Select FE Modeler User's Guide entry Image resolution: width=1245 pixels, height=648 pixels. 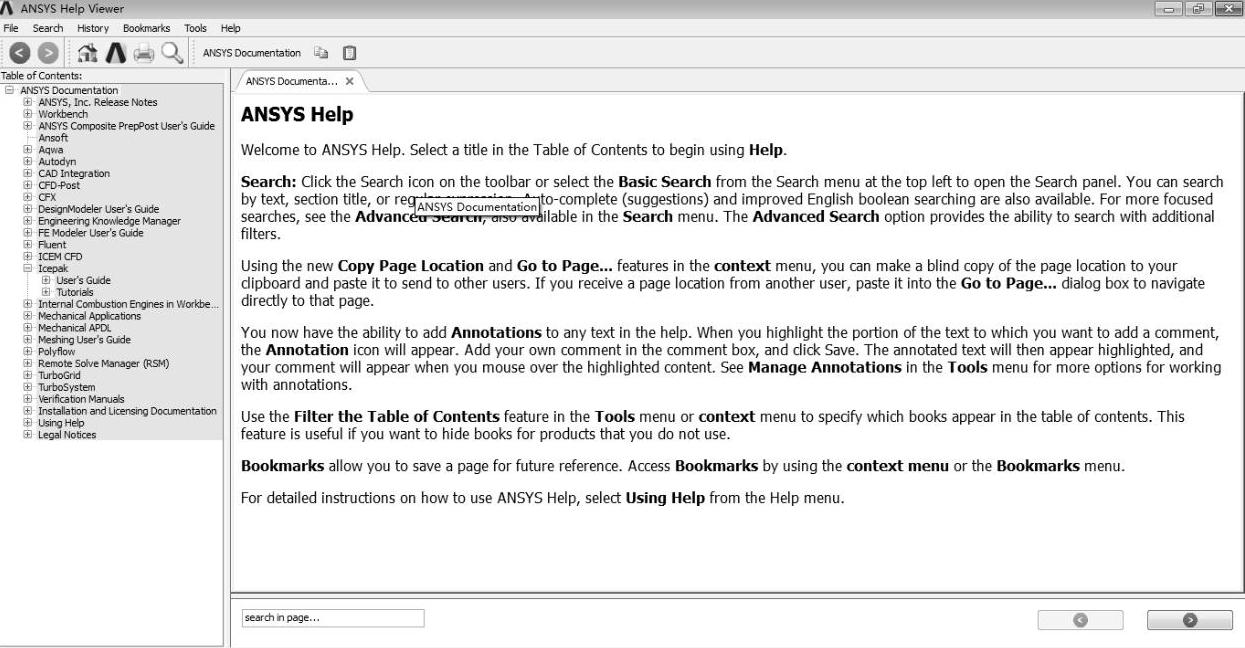tap(90, 233)
